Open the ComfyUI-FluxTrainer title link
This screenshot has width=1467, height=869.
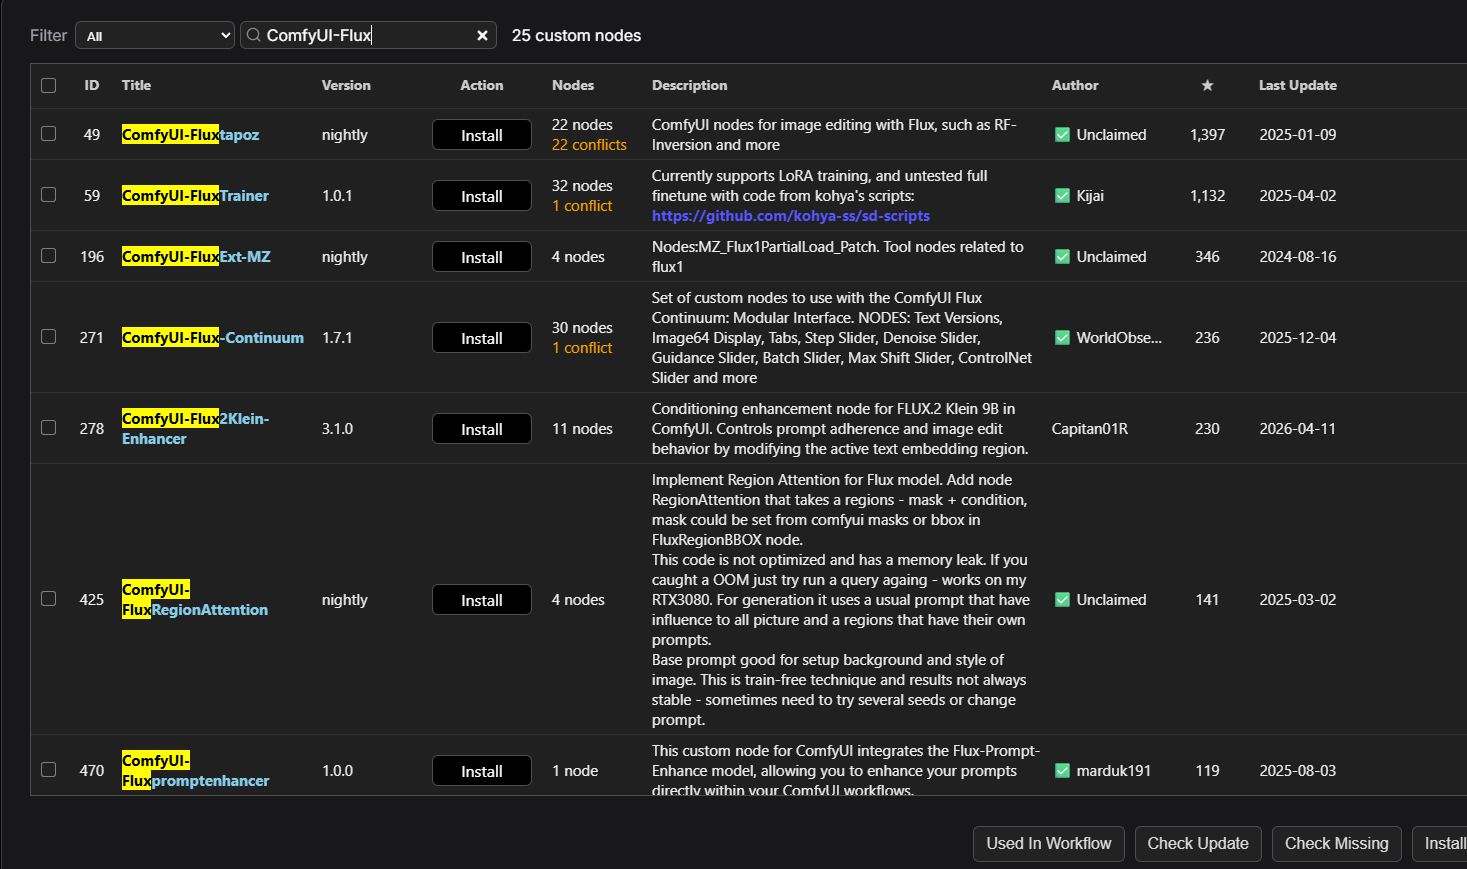pos(195,196)
